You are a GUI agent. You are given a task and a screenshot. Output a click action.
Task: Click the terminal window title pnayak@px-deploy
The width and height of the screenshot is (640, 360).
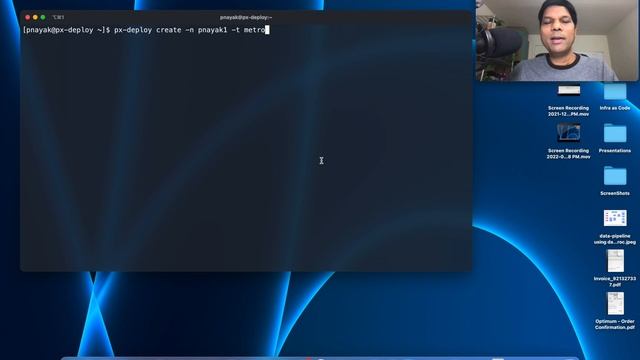(246, 18)
